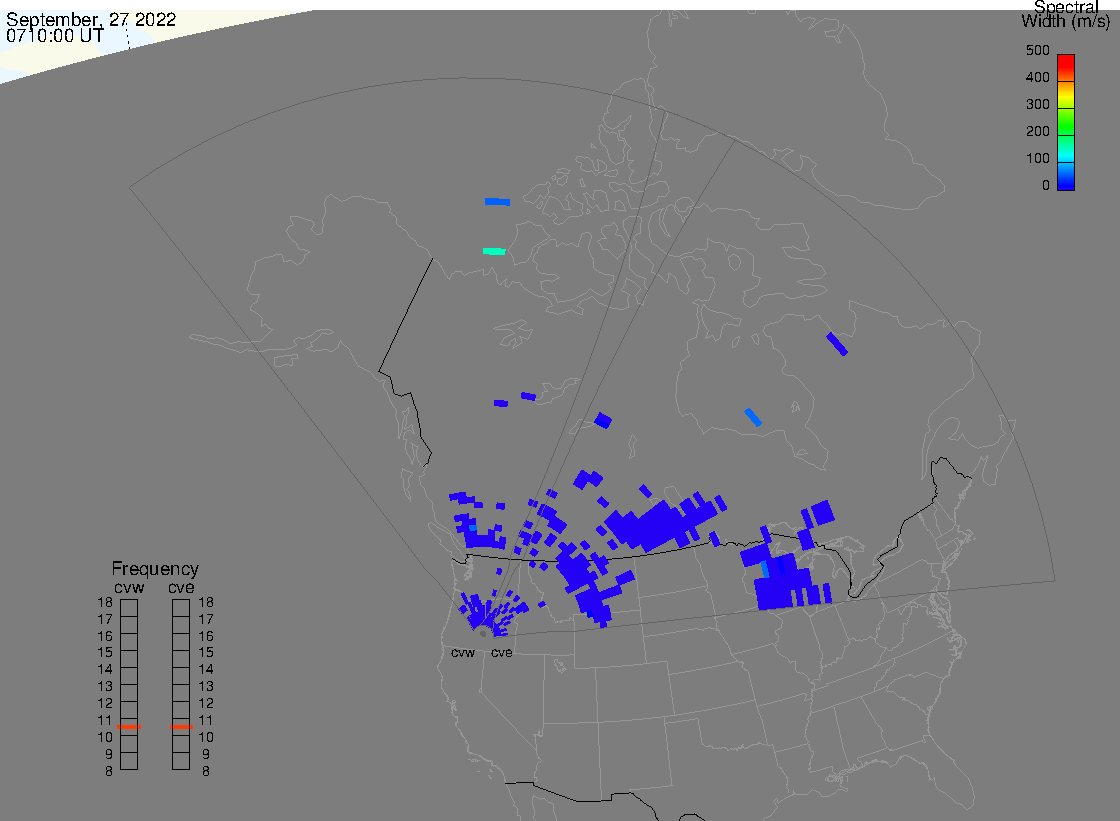Click the "400" colorbar scale label

click(1037, 77)
